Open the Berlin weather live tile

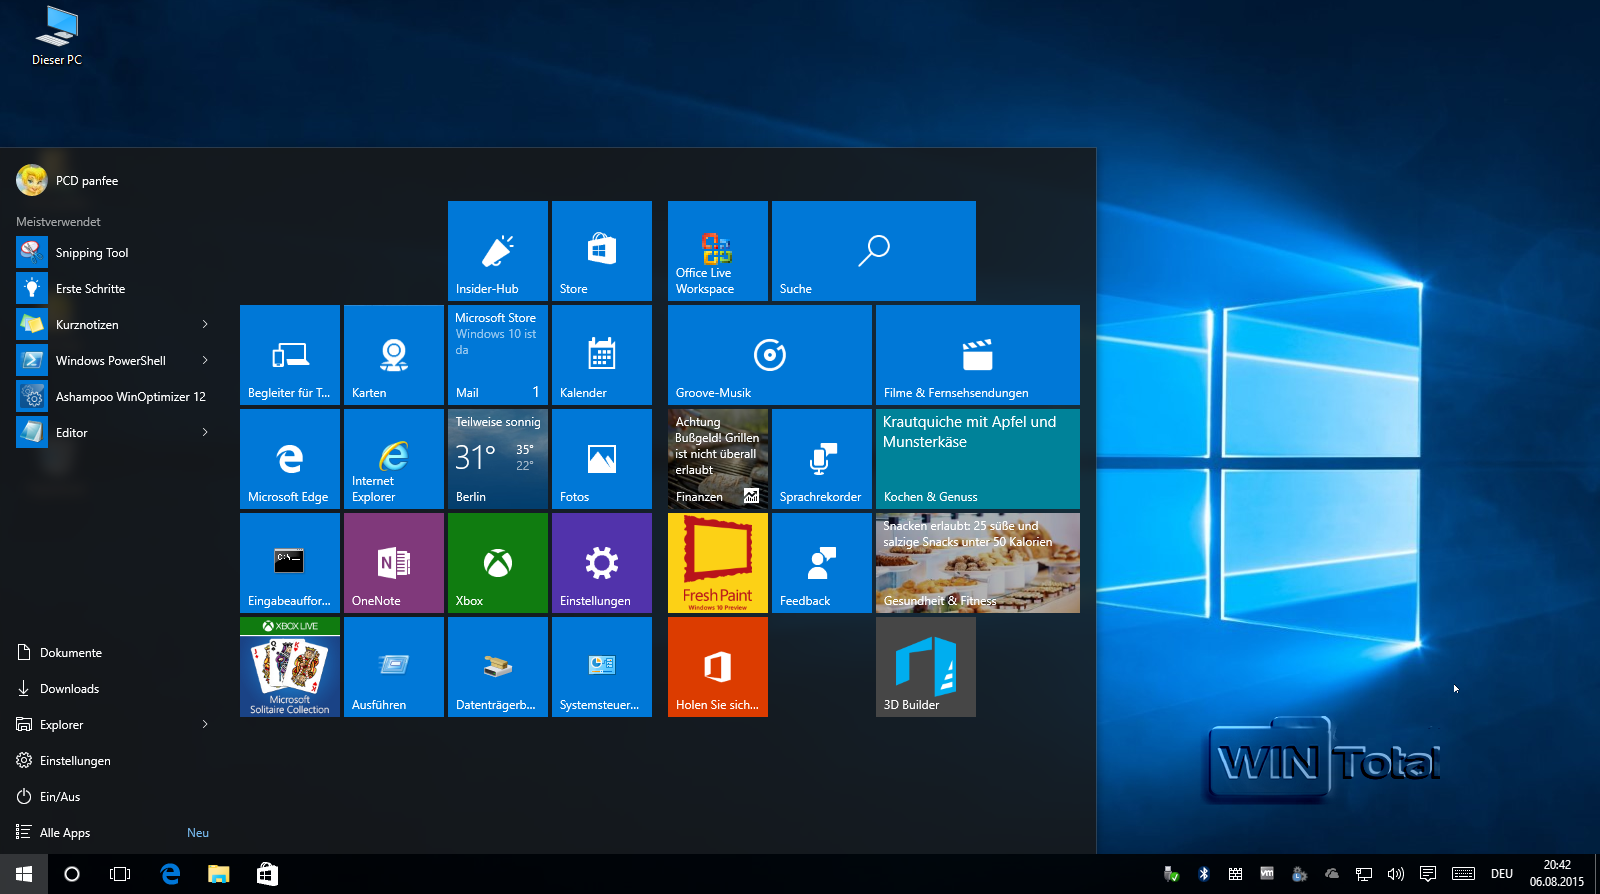tap(497, 458)
